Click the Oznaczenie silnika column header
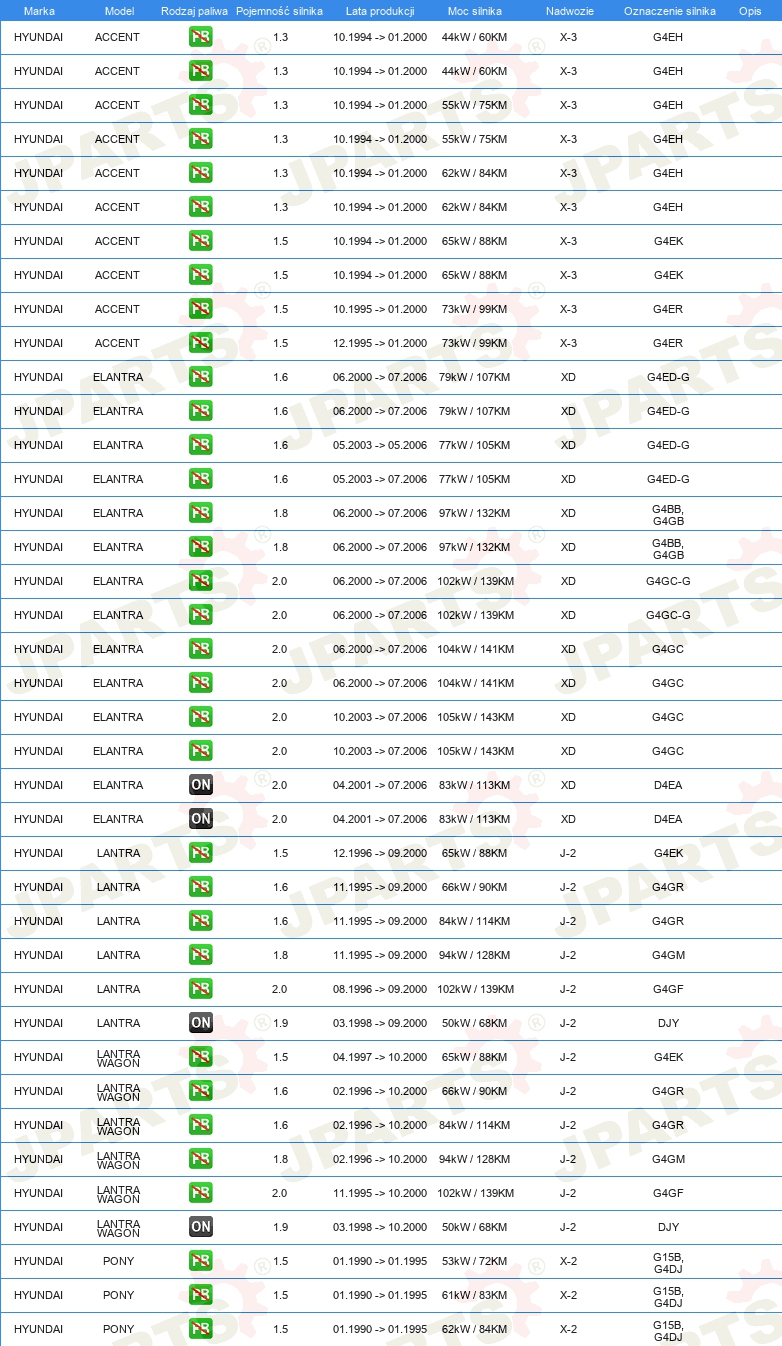This screenshot has width=782, height=1346. (x=670, y=11)
